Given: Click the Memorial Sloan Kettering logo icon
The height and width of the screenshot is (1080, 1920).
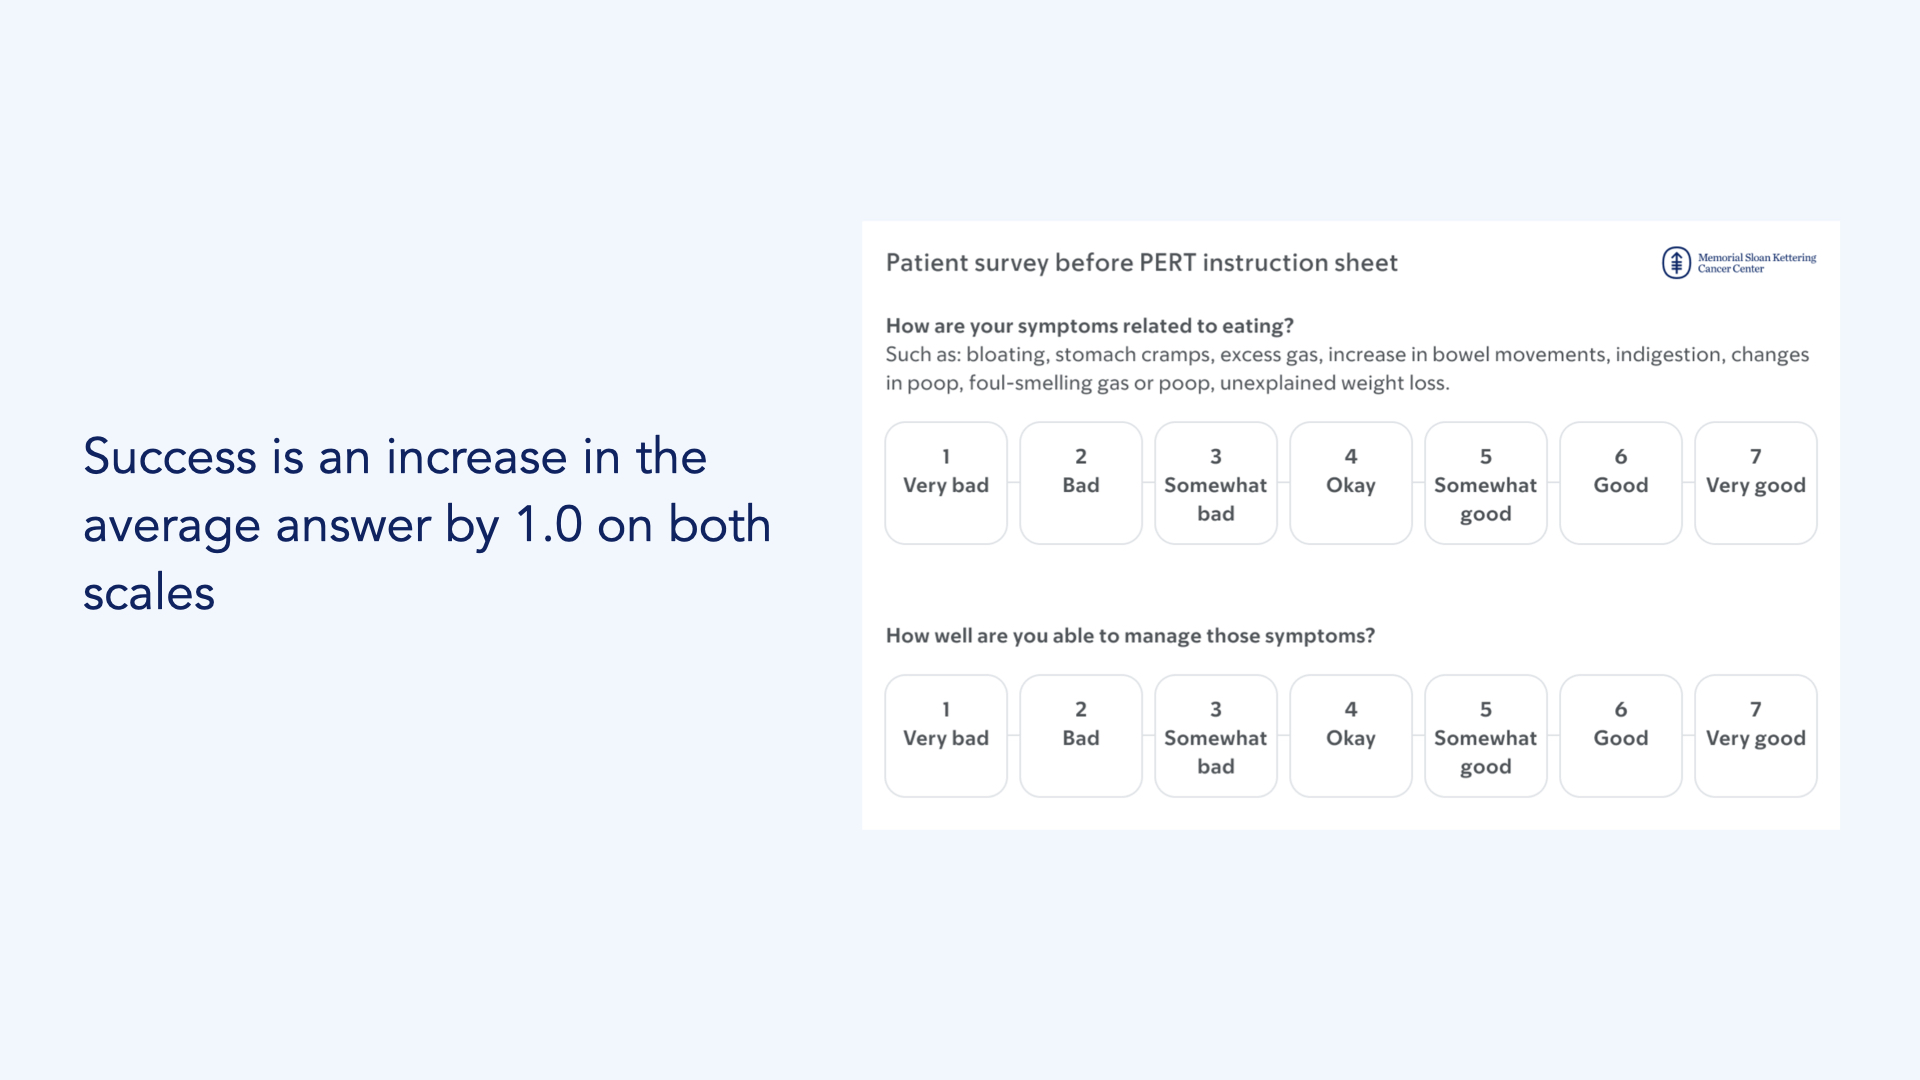Looking at the screenshot, I should 1676,263.
